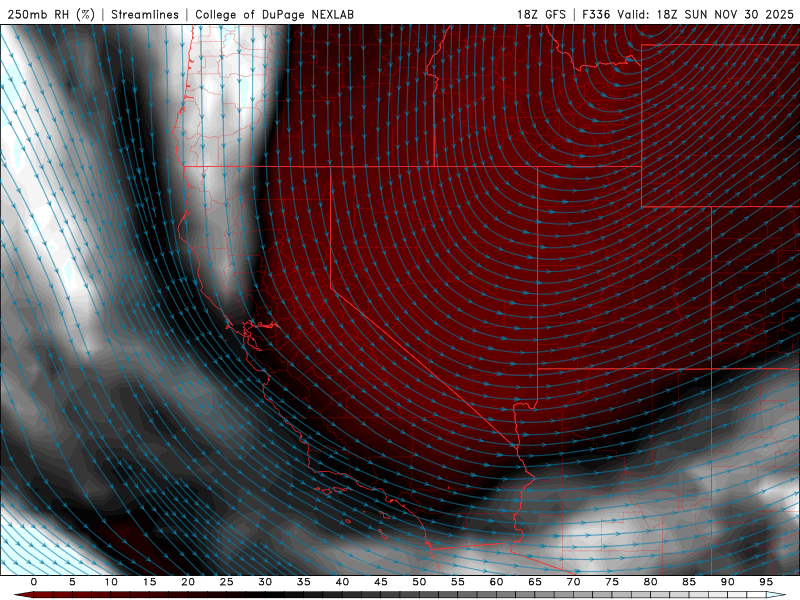The image size is (800, 600).
Task: Click the "F336" forecast hour text
Action: pos(596,14)
